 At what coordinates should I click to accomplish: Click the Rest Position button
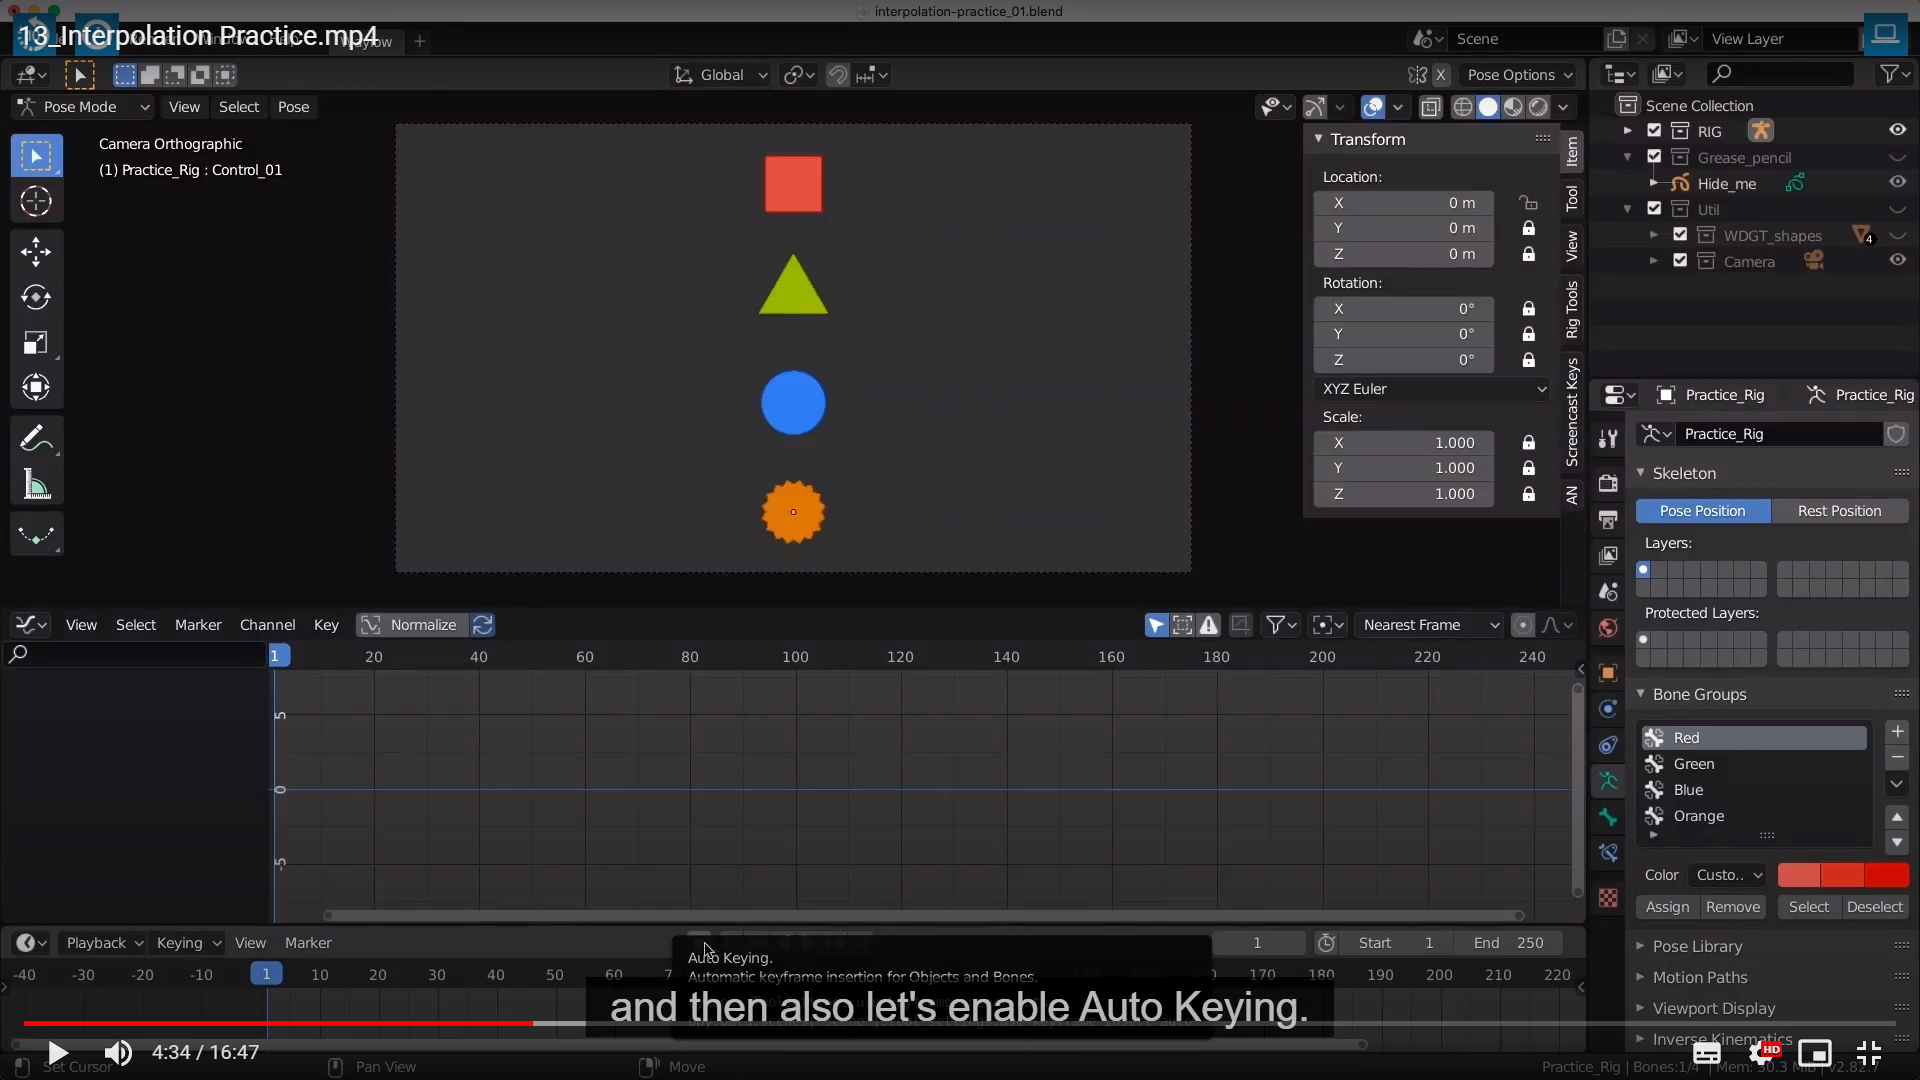[x=1838, y=511]
